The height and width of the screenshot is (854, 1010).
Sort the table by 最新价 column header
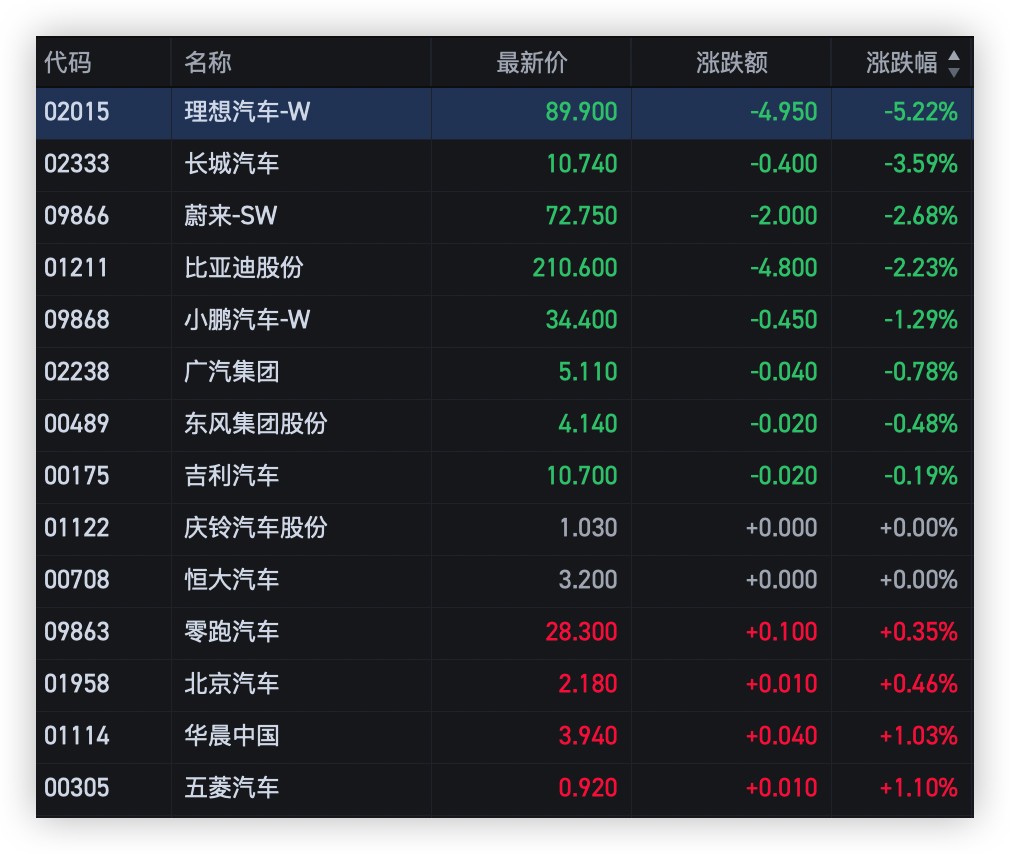531,63
